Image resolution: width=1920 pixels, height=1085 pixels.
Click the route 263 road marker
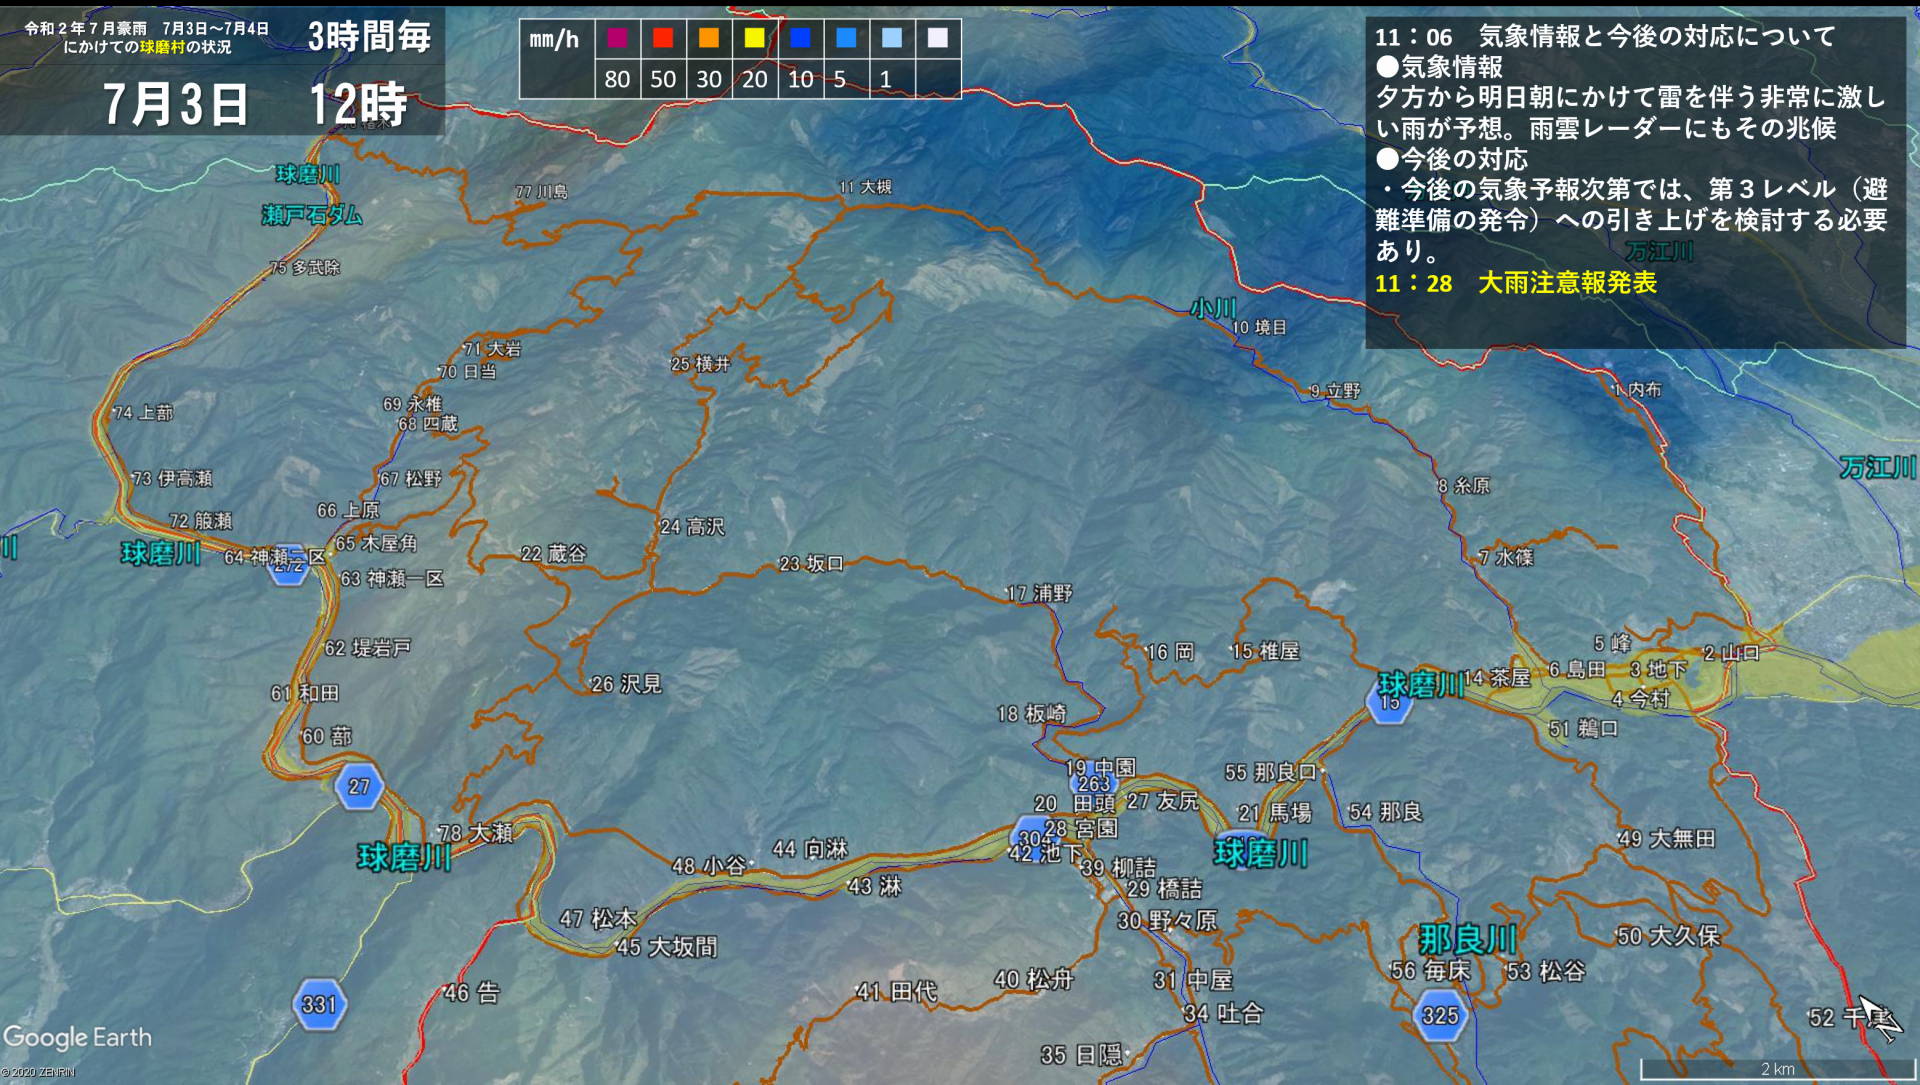1094,784
